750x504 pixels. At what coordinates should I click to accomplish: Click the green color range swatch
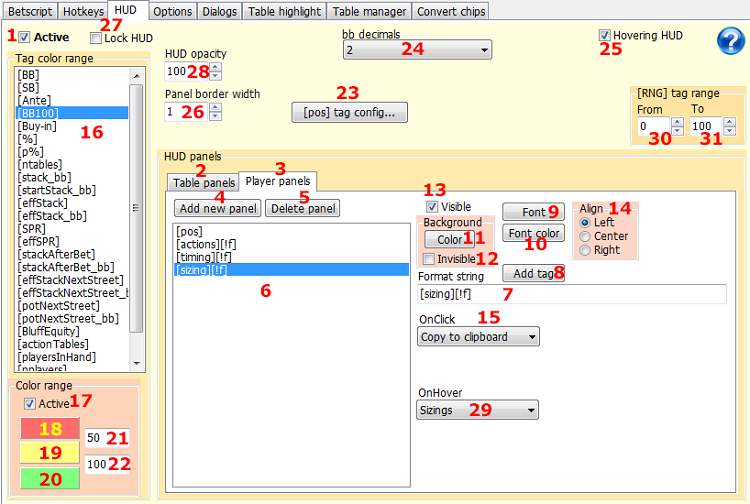coord(50,478)
